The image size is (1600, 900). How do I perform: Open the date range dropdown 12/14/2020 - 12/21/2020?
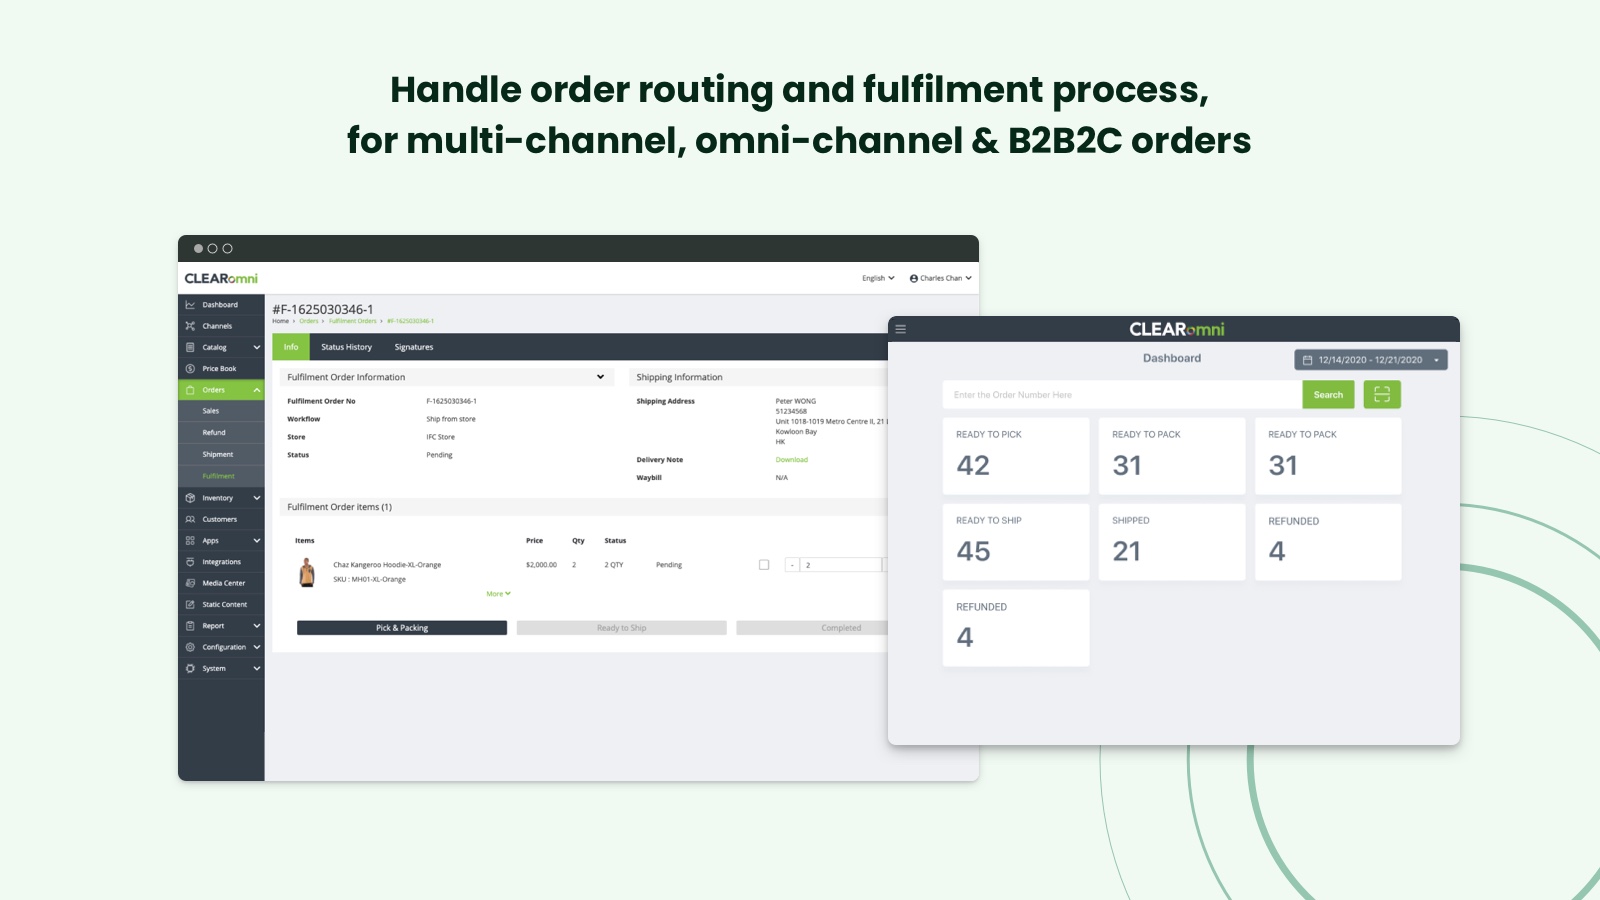click(x=1371, y=360)
